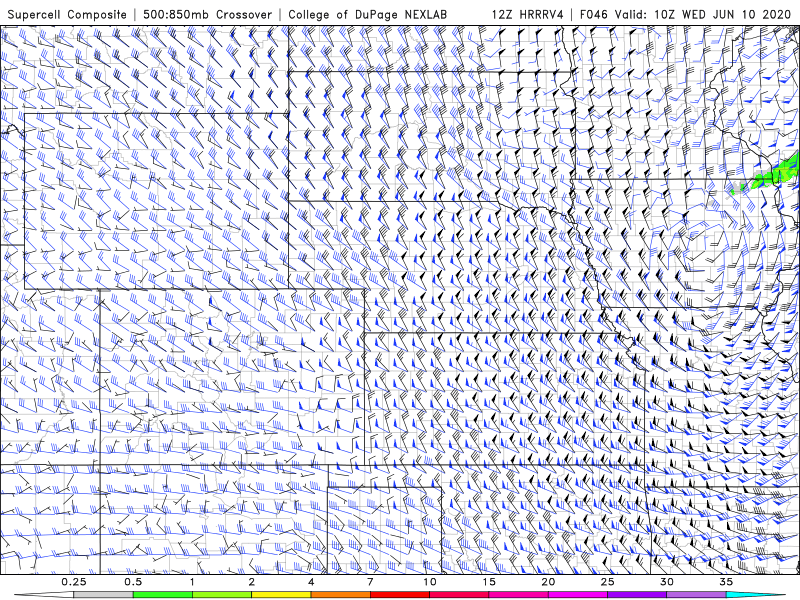Viewport: 800px width, 600px height.
Task: Click the legend value 0.5
Action: (x=133, y=582)
